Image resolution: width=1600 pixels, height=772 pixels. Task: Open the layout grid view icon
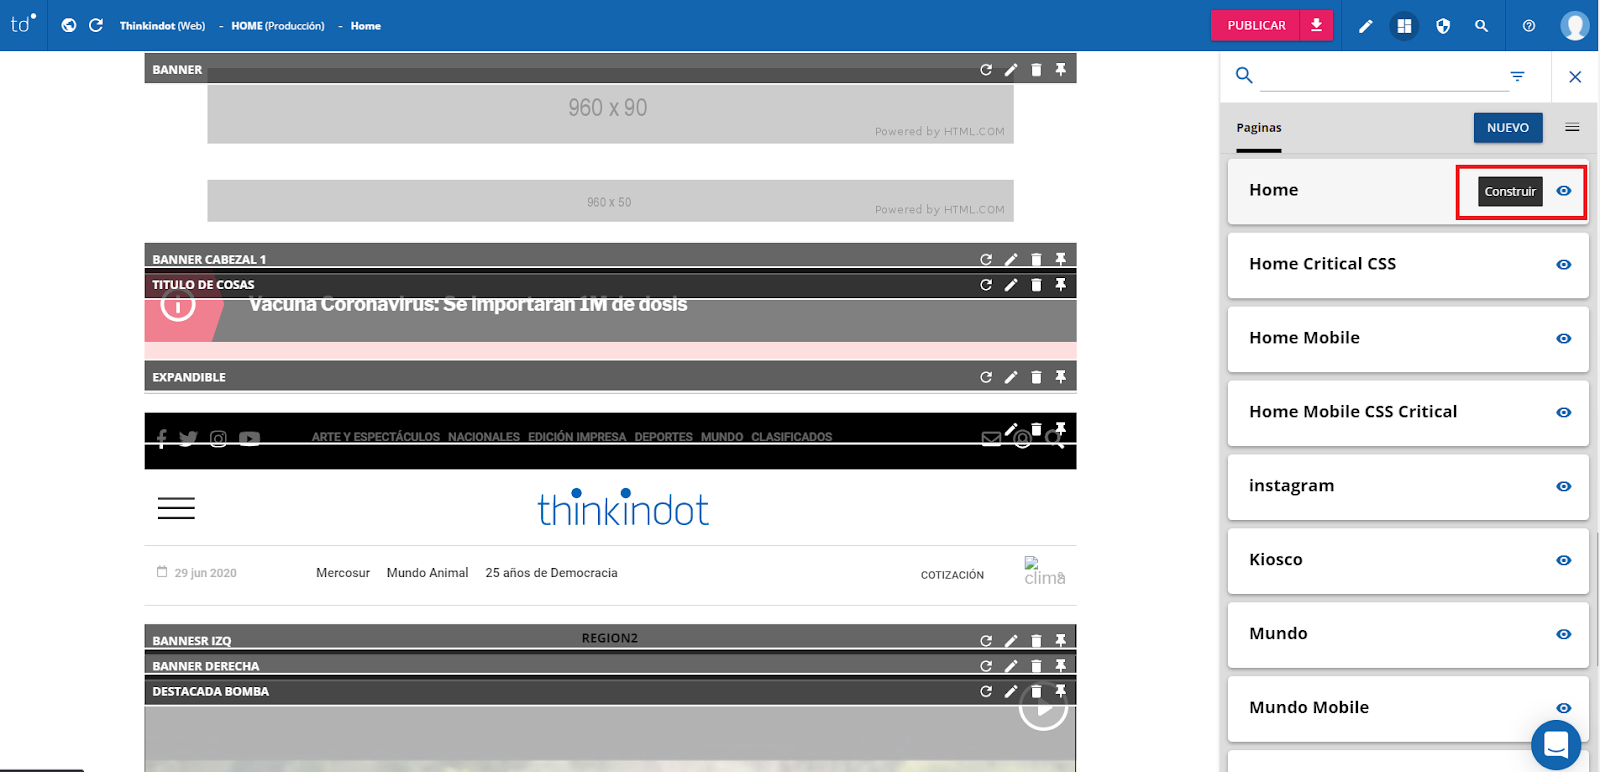pyautogui.click(x=1404, y=26)
